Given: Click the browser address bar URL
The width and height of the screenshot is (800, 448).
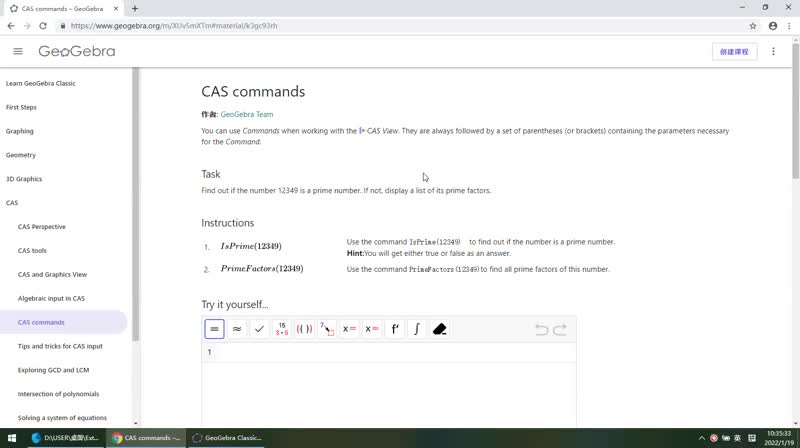Looking at the screenshot, I should 174,26.
